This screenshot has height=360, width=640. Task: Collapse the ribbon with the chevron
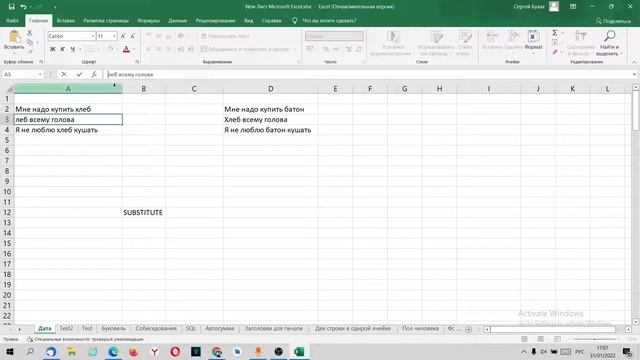tap(634, 62)
